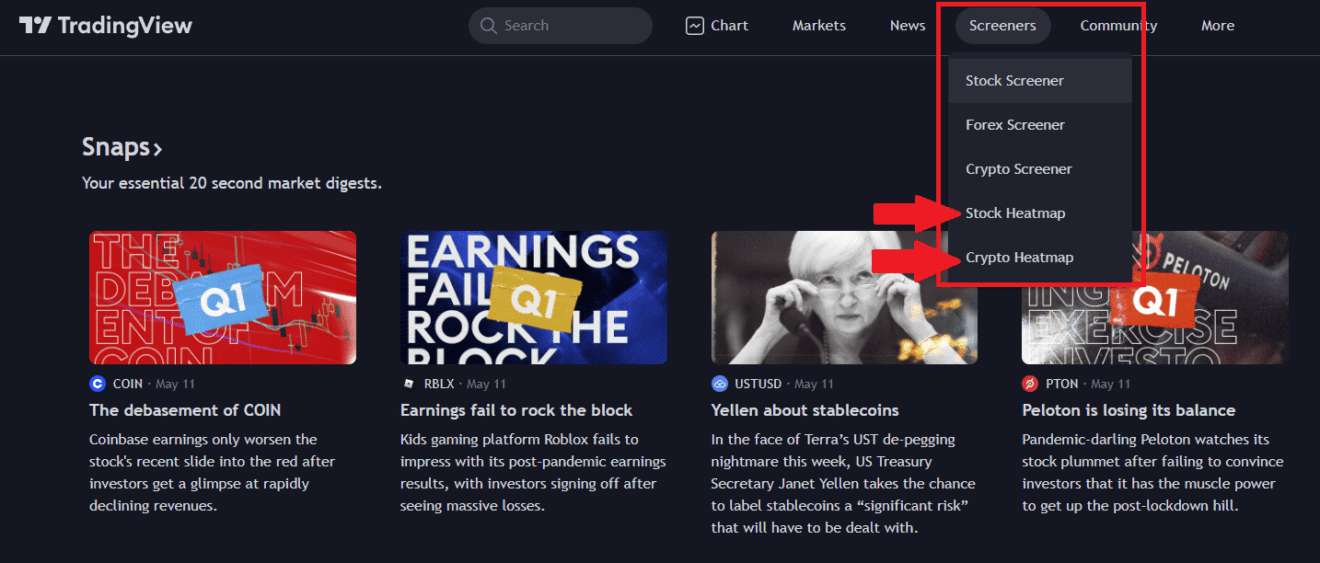The image size is (1320, 563).
Task: Expand the Screeners dropdown menu
Action: (x=1002, y=26)
